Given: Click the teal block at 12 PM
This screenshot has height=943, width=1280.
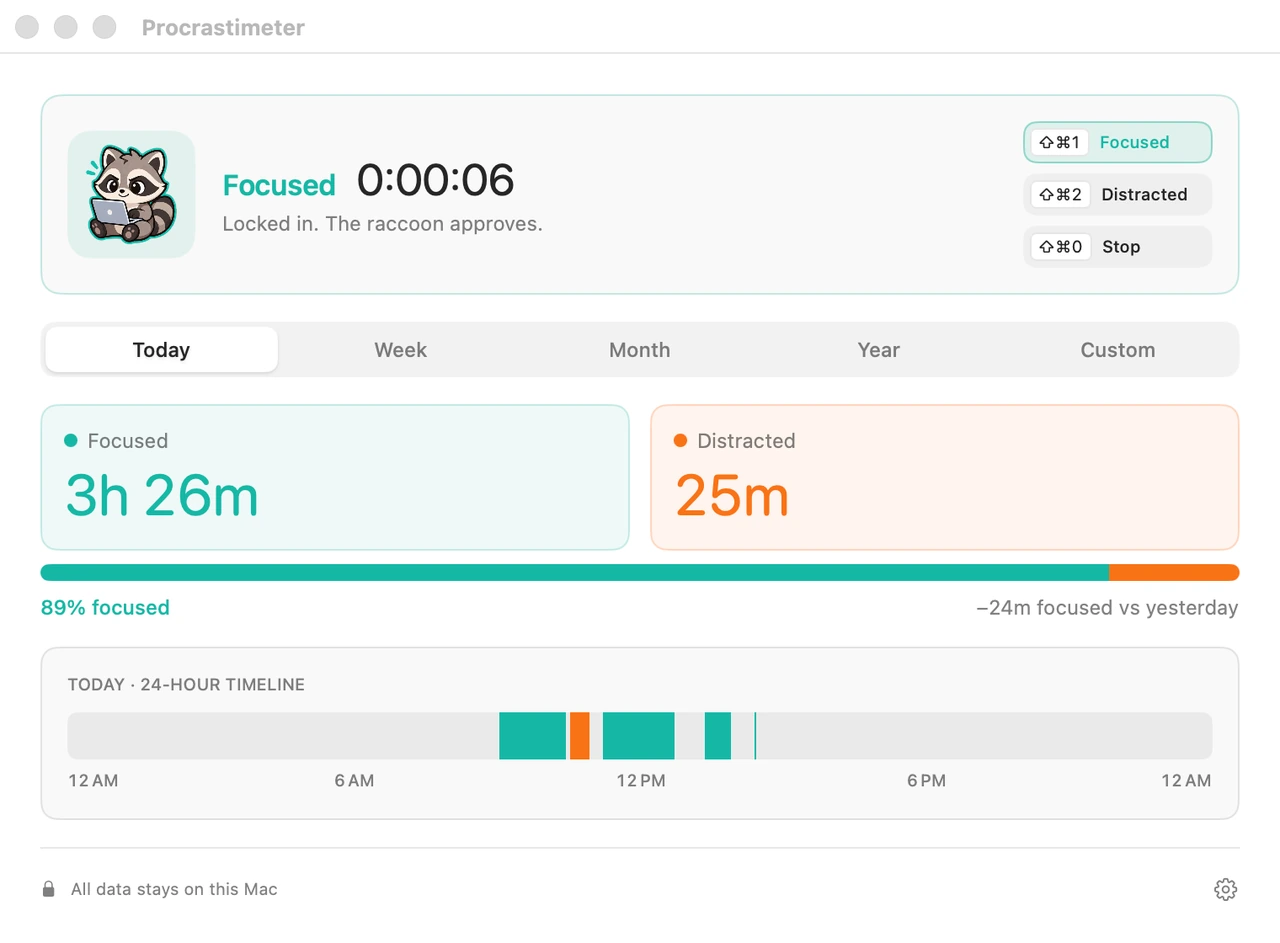Looking at the screenshot, I should tap(639, 736).
